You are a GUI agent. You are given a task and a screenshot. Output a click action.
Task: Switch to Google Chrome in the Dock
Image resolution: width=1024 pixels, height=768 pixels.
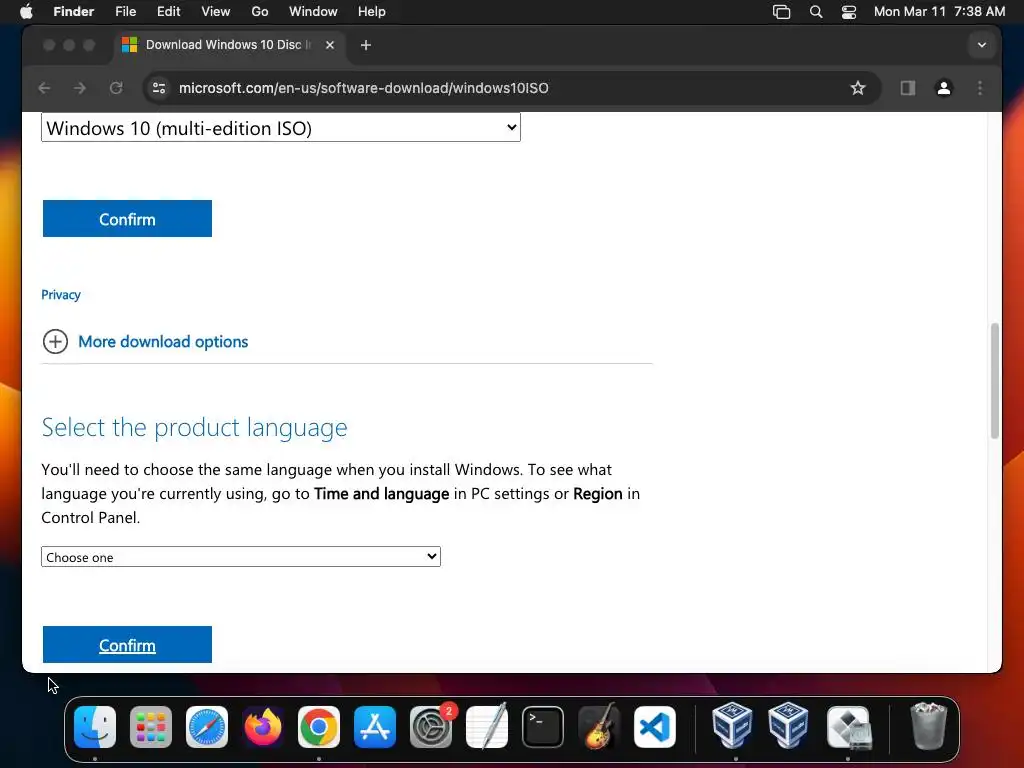pos(319,726)
